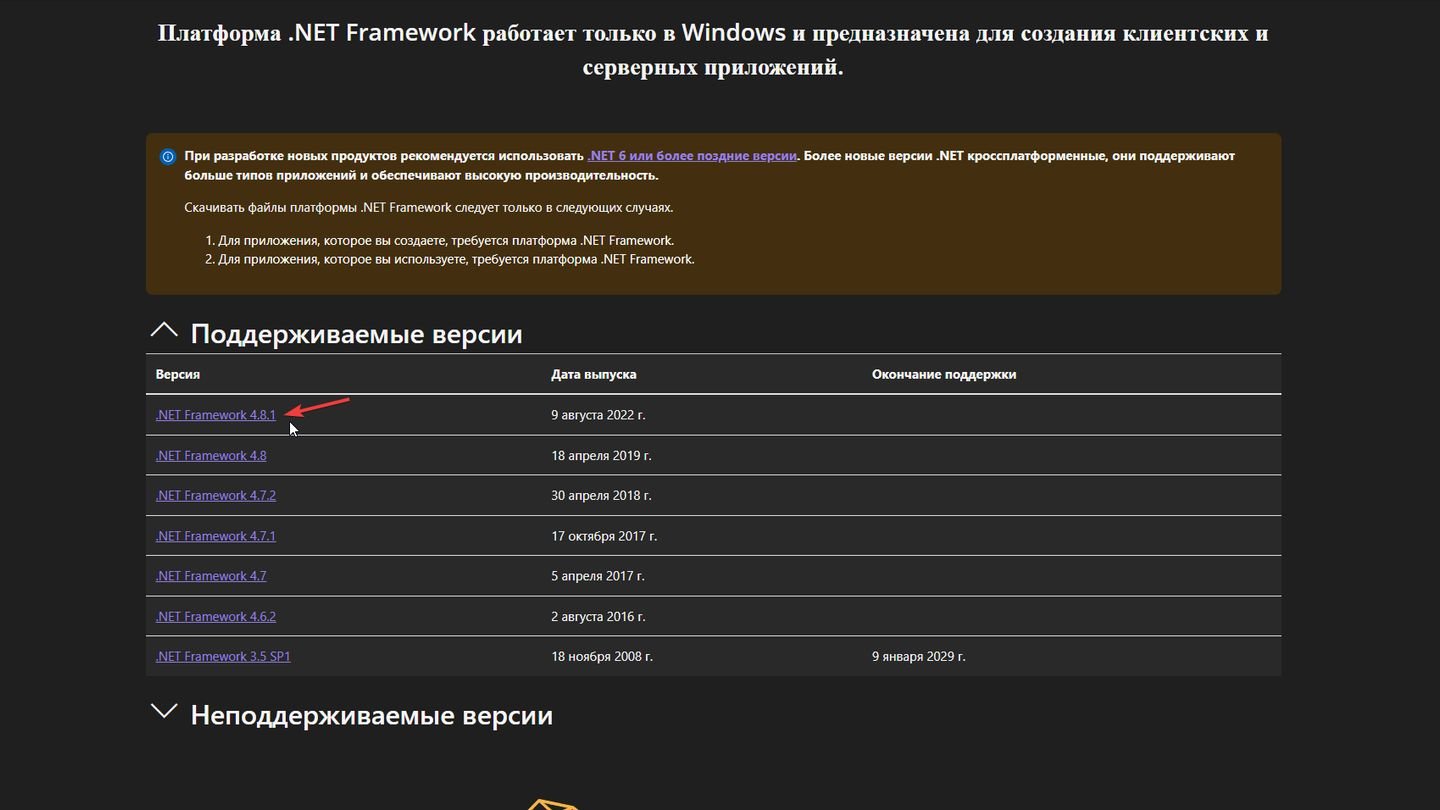Click the date "5 апреля 2017 г."

click(x=598, y=576)
